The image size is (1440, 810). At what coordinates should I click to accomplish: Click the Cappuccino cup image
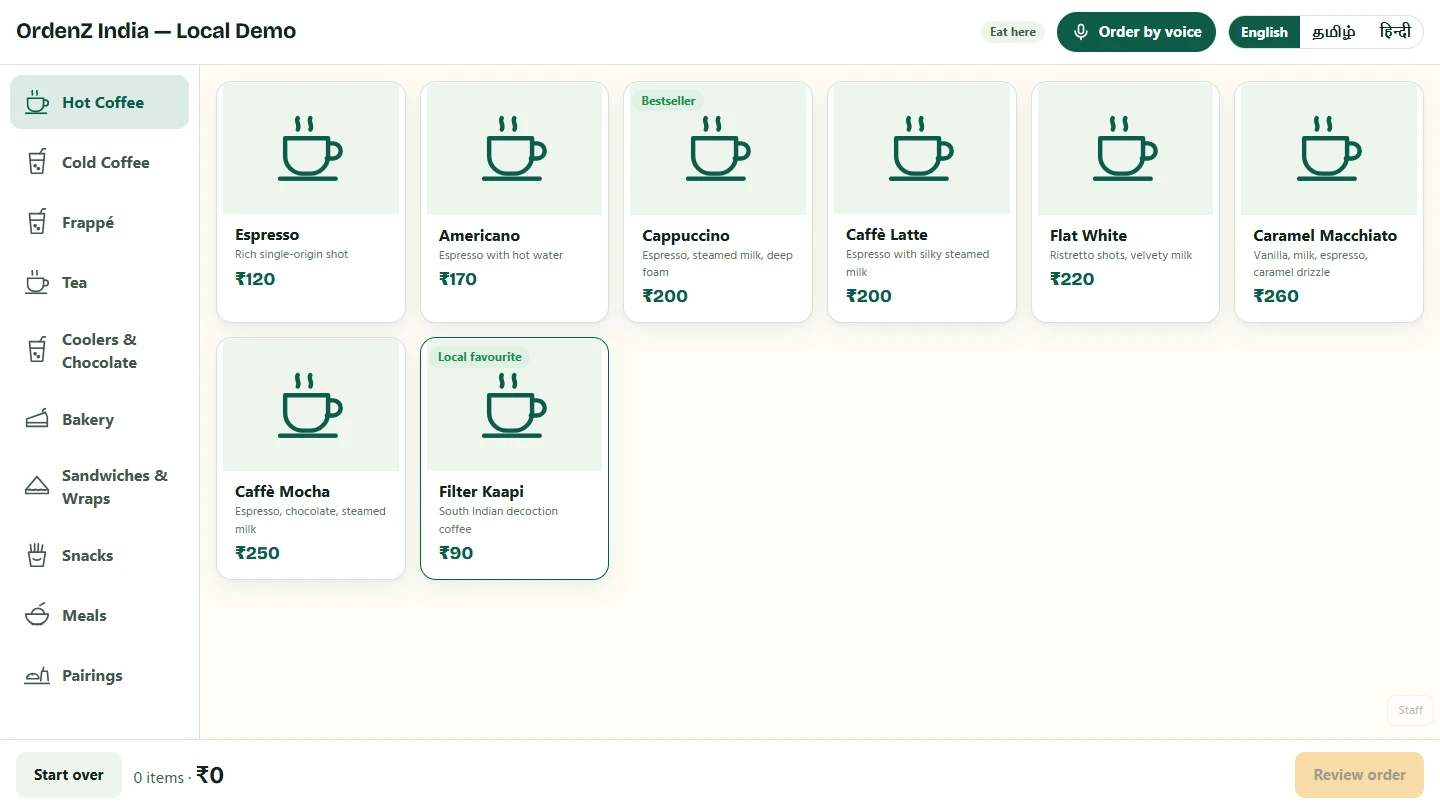718,148
